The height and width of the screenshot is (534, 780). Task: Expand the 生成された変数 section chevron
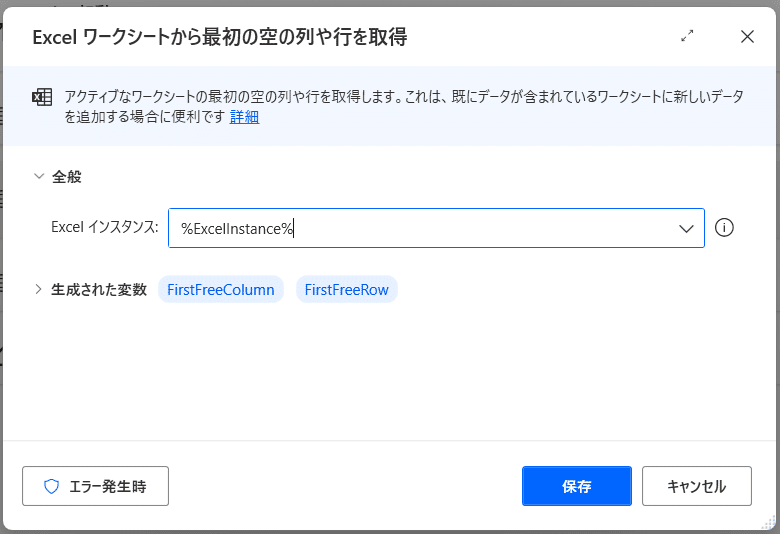coord(38,289)
